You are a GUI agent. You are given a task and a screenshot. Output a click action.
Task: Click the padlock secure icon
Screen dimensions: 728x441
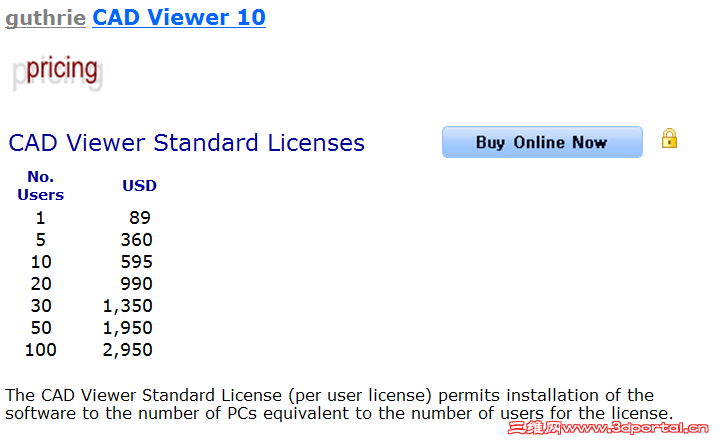[669, 138]
